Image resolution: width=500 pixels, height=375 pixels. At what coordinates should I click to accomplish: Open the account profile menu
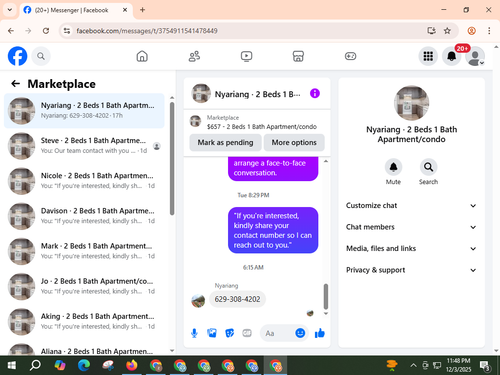[475, 56]
